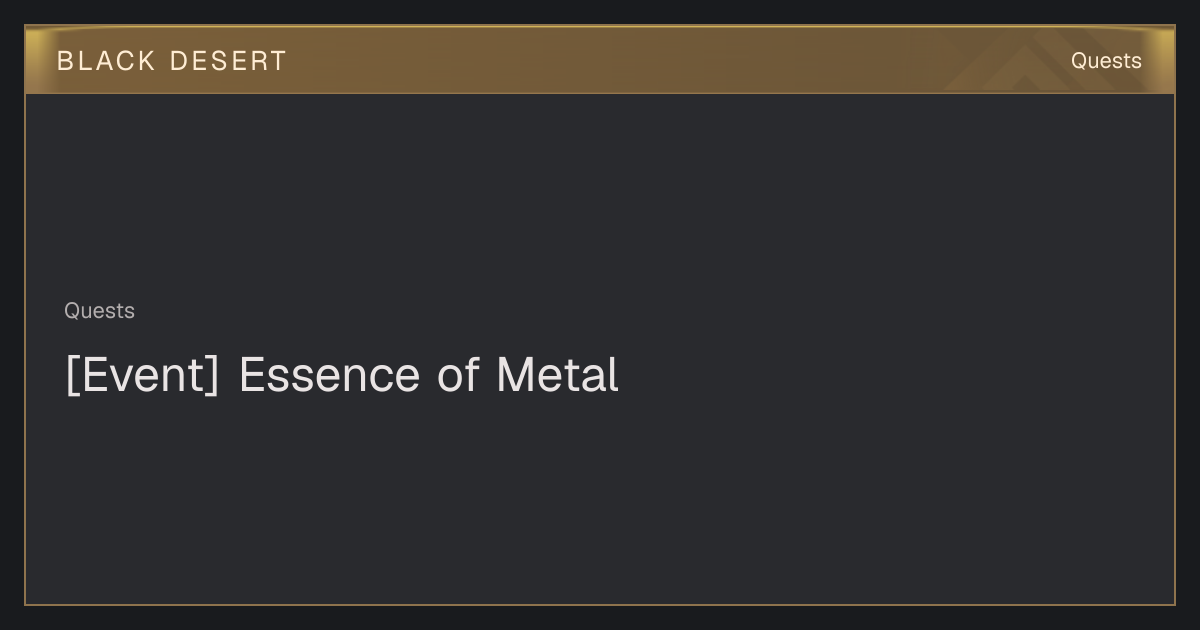The image size is (1200, 630).
Task: Click the glossy right edge of the gold banner
Action: point(1164,60)
